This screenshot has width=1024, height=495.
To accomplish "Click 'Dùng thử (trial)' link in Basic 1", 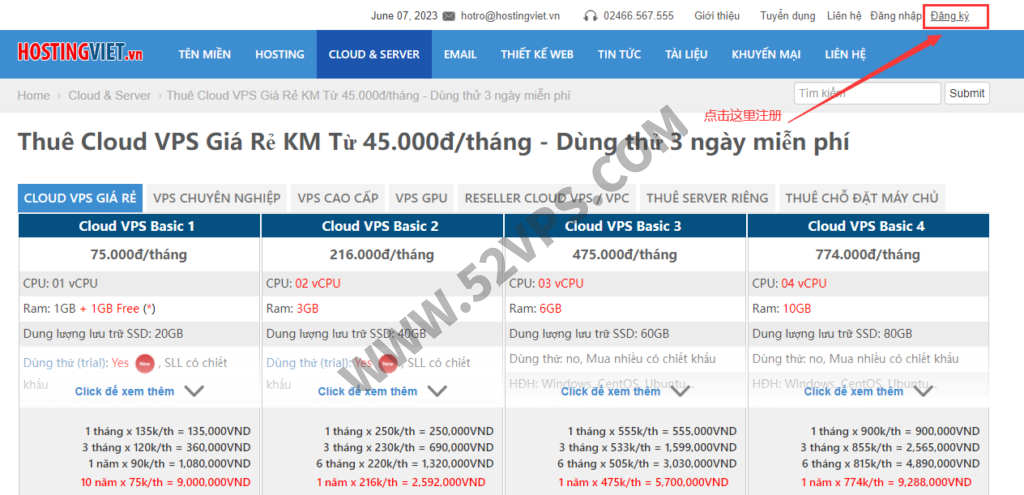I will [x=65, y=362].
